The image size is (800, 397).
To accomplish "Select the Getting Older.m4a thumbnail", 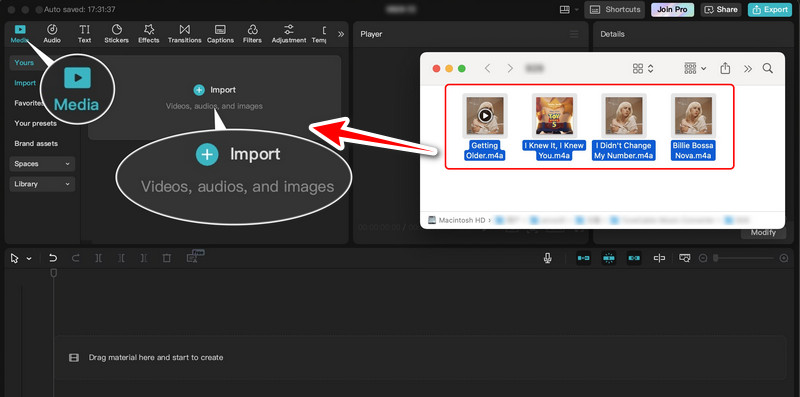I will click(485, 116).
